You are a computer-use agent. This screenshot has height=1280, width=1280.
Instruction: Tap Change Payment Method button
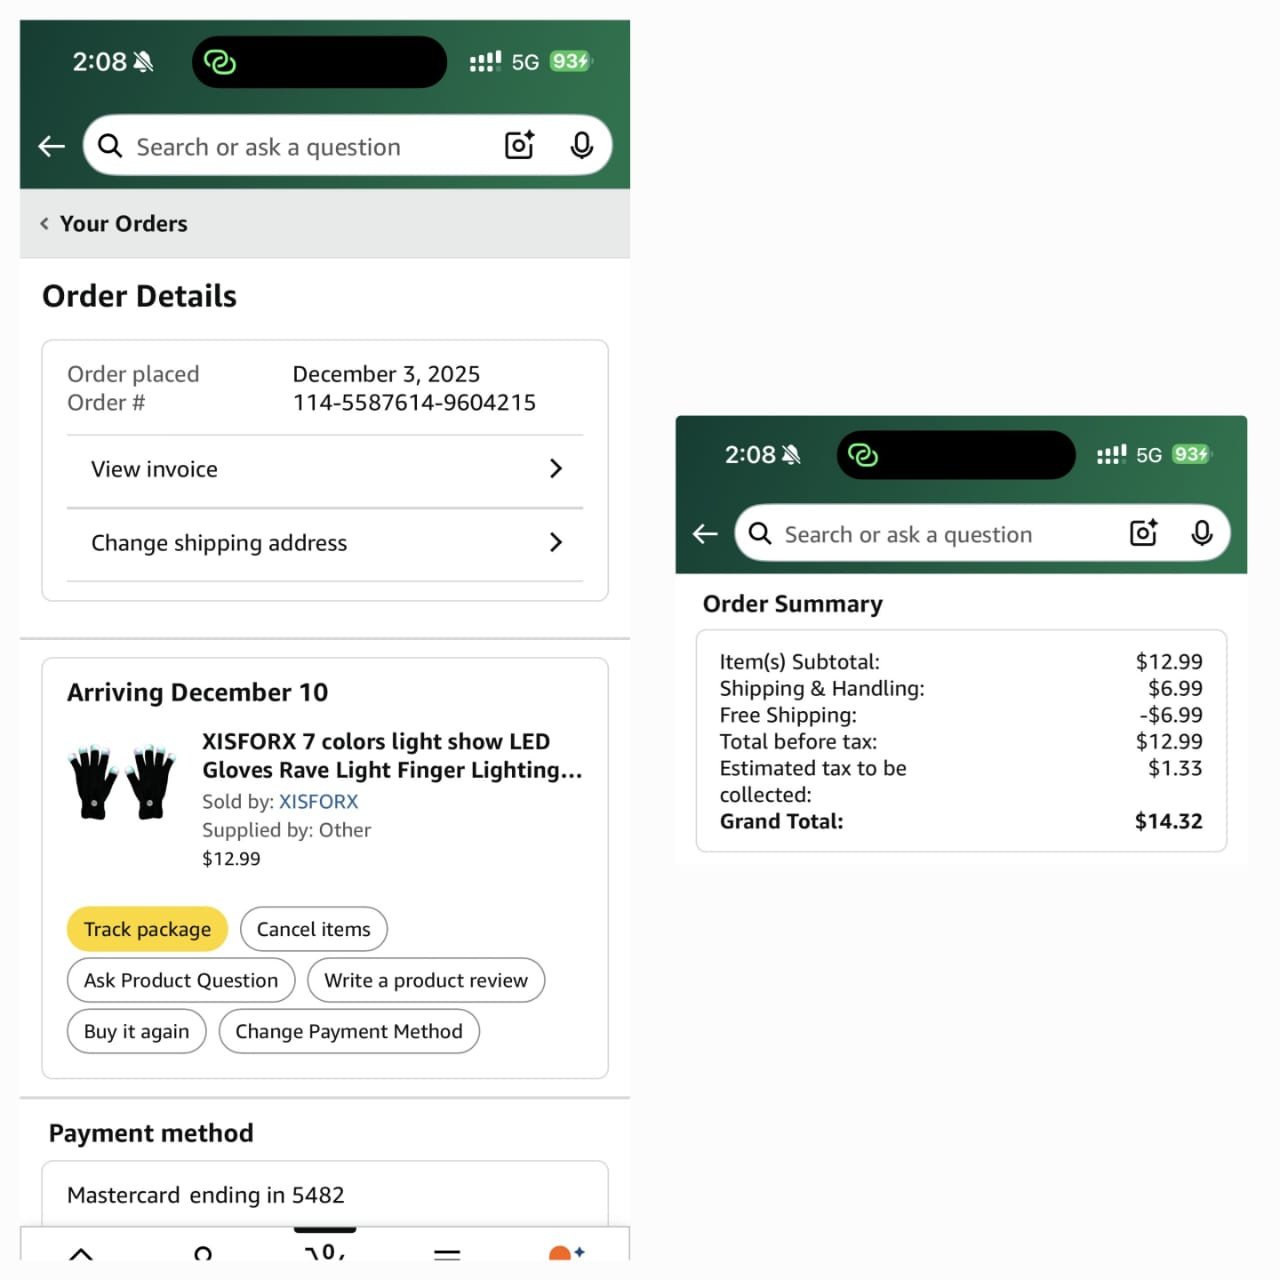pyautogui.click(x=349, y=1032)
